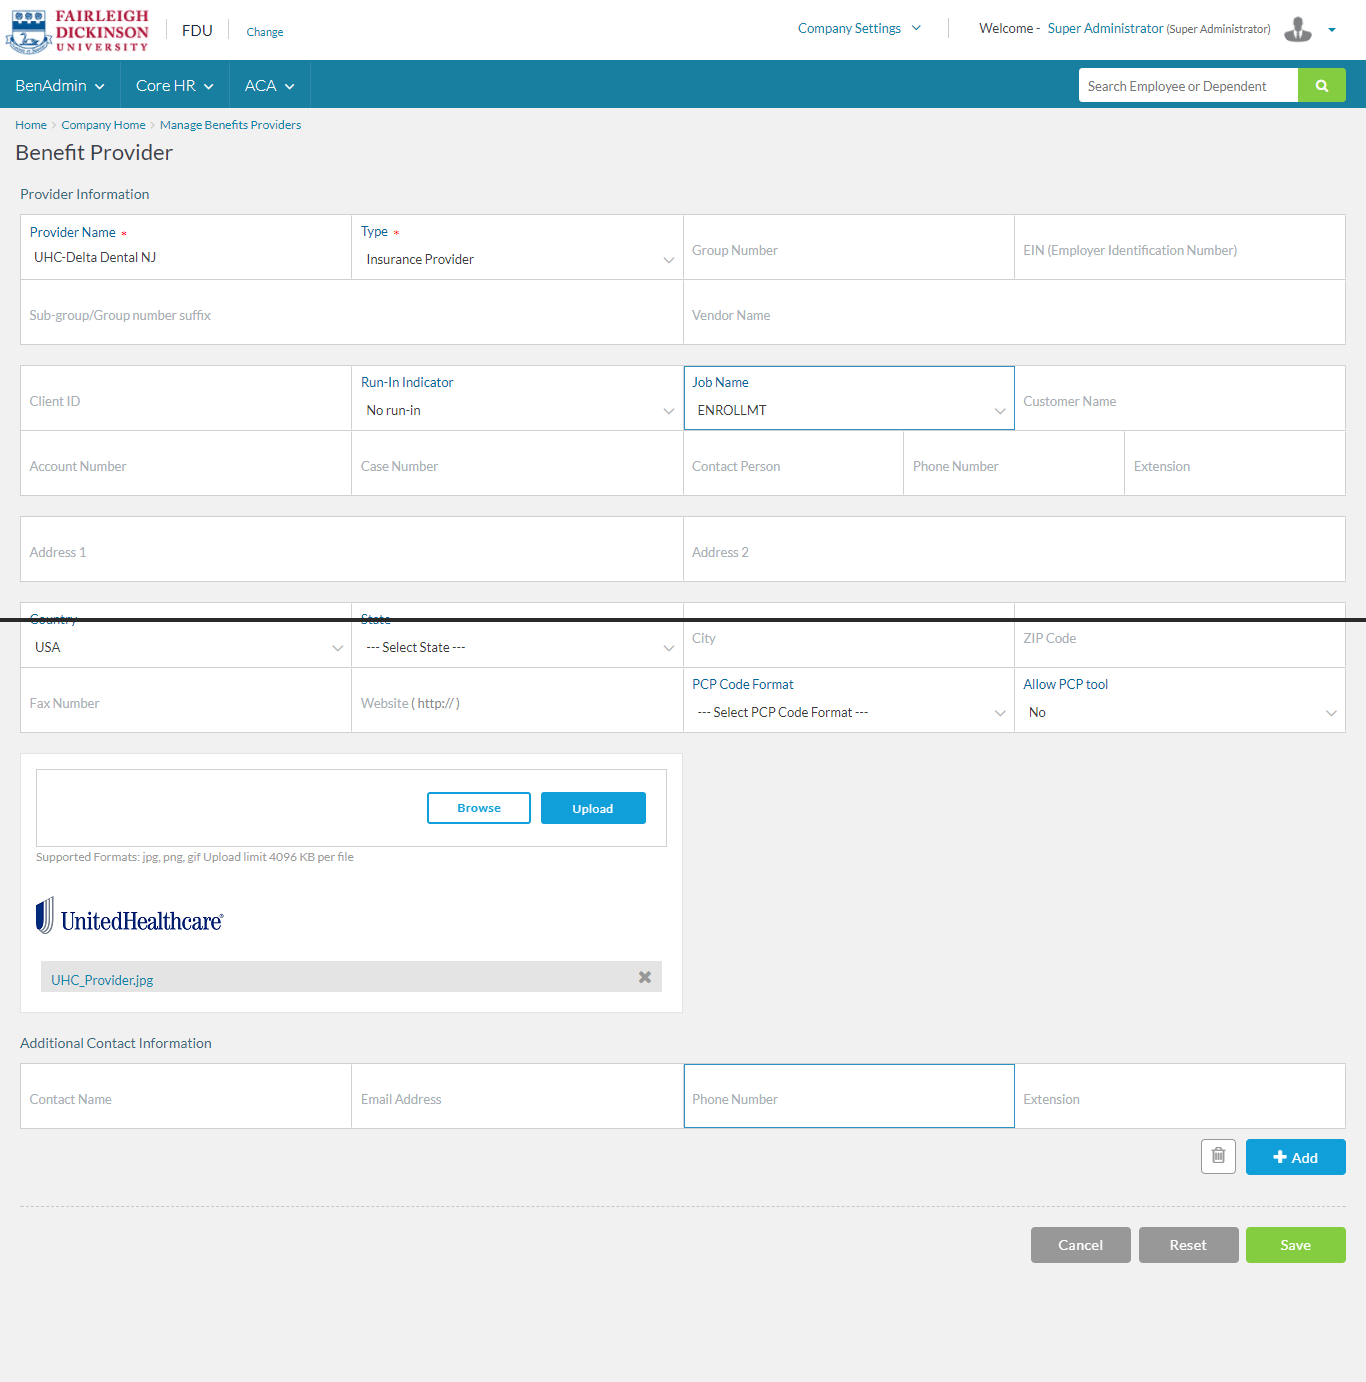Open the Type dropdown for provider
1366x1382 pixels.
[517, 259]
